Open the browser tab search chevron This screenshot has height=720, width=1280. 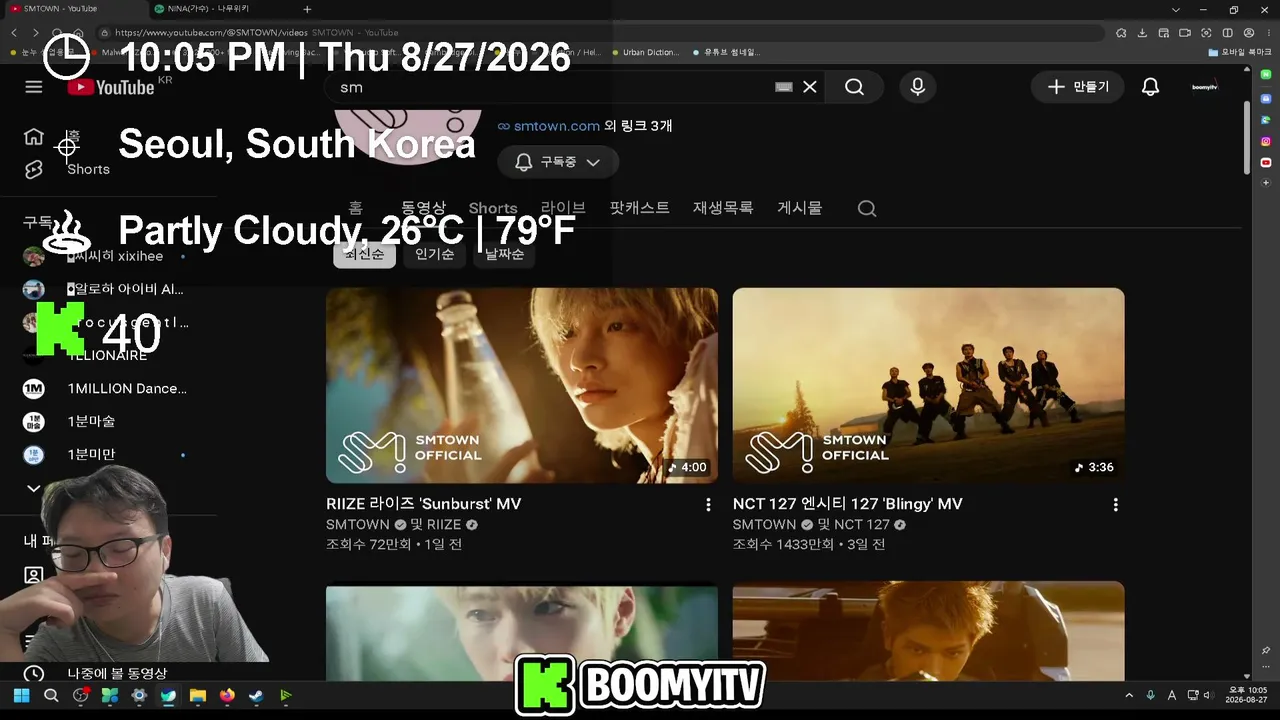click(x=1176, y=9)
